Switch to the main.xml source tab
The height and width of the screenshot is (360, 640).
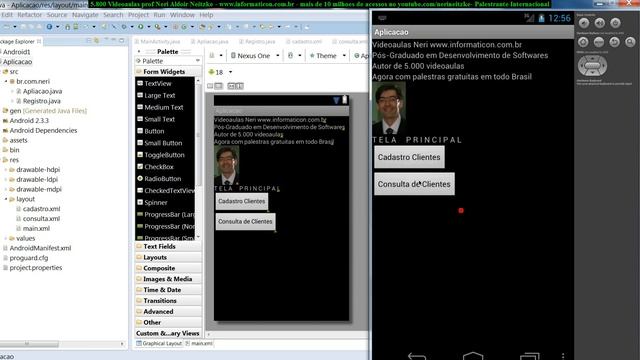pos(199,344)
